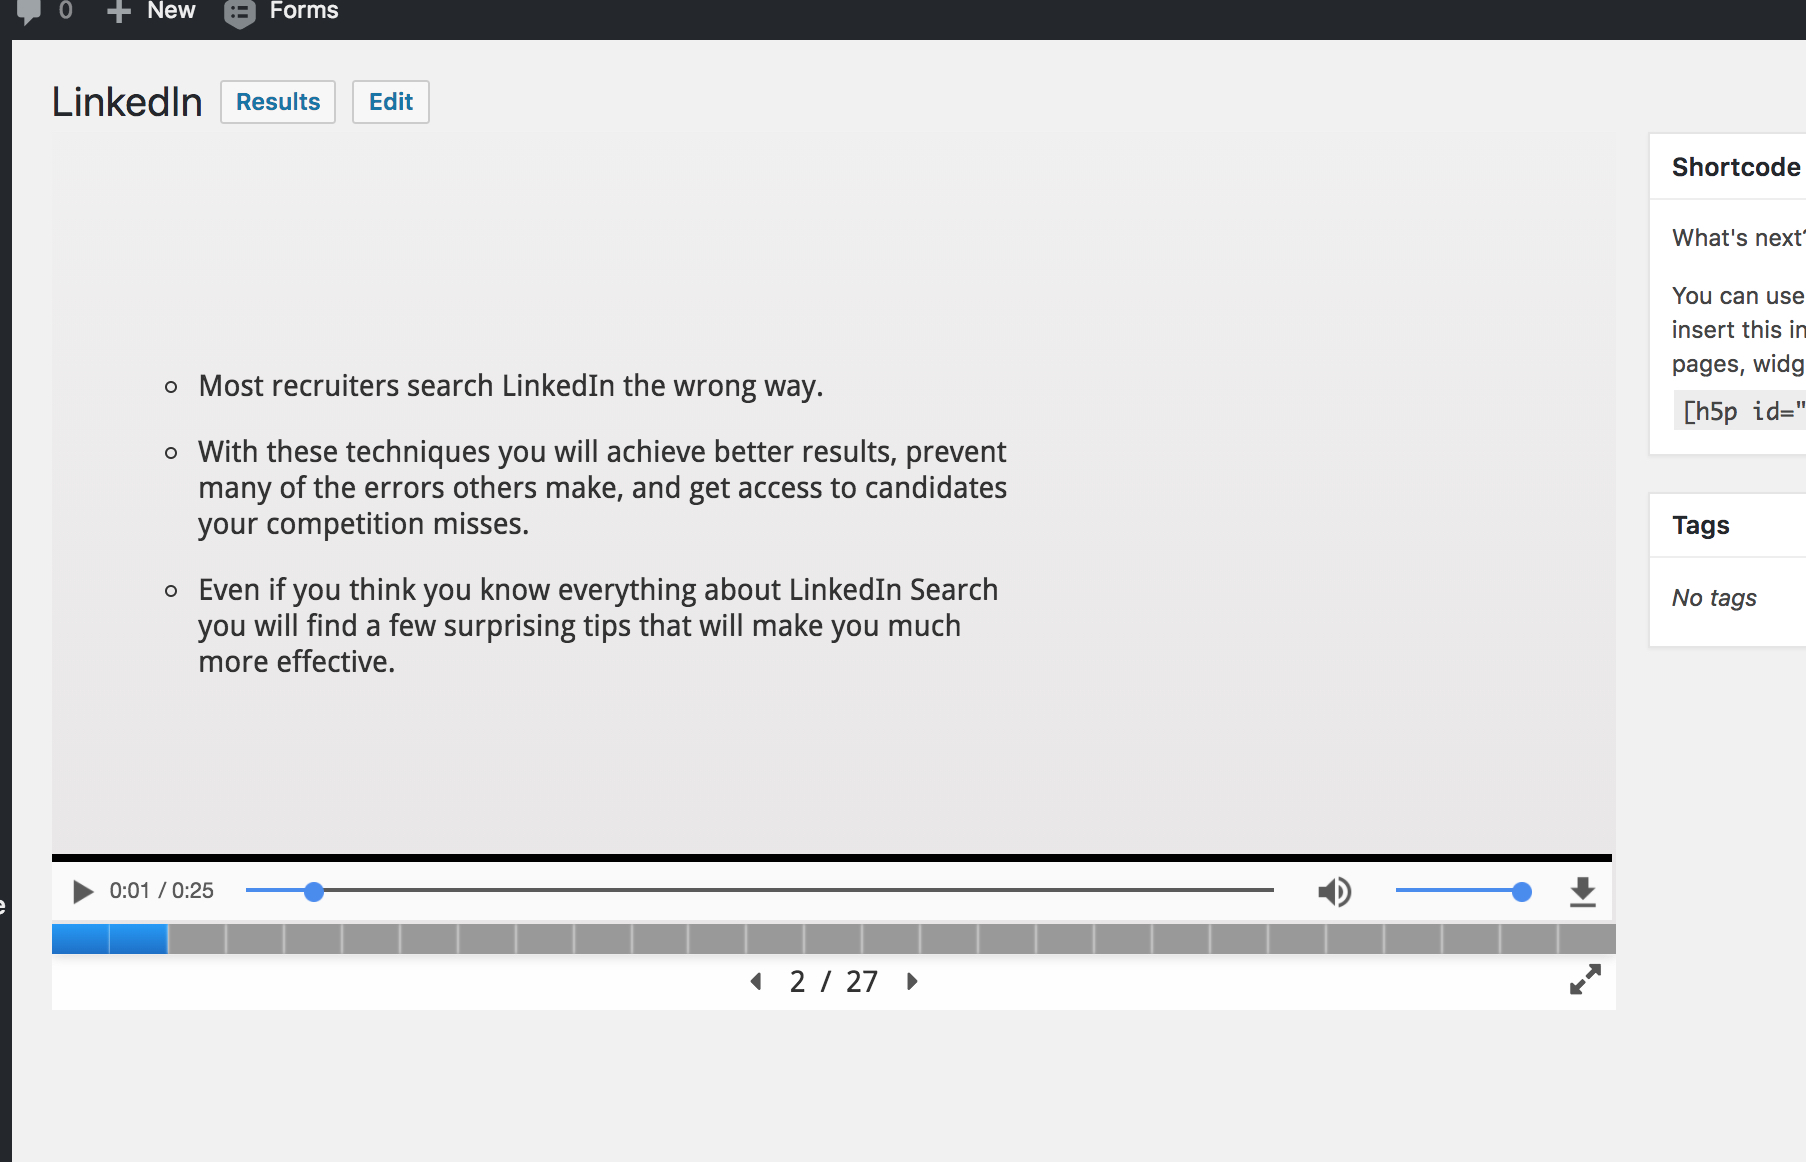Mute the audio speaker icon
Viewport: 1806px width, 1162px height.
click(1334, 891)
